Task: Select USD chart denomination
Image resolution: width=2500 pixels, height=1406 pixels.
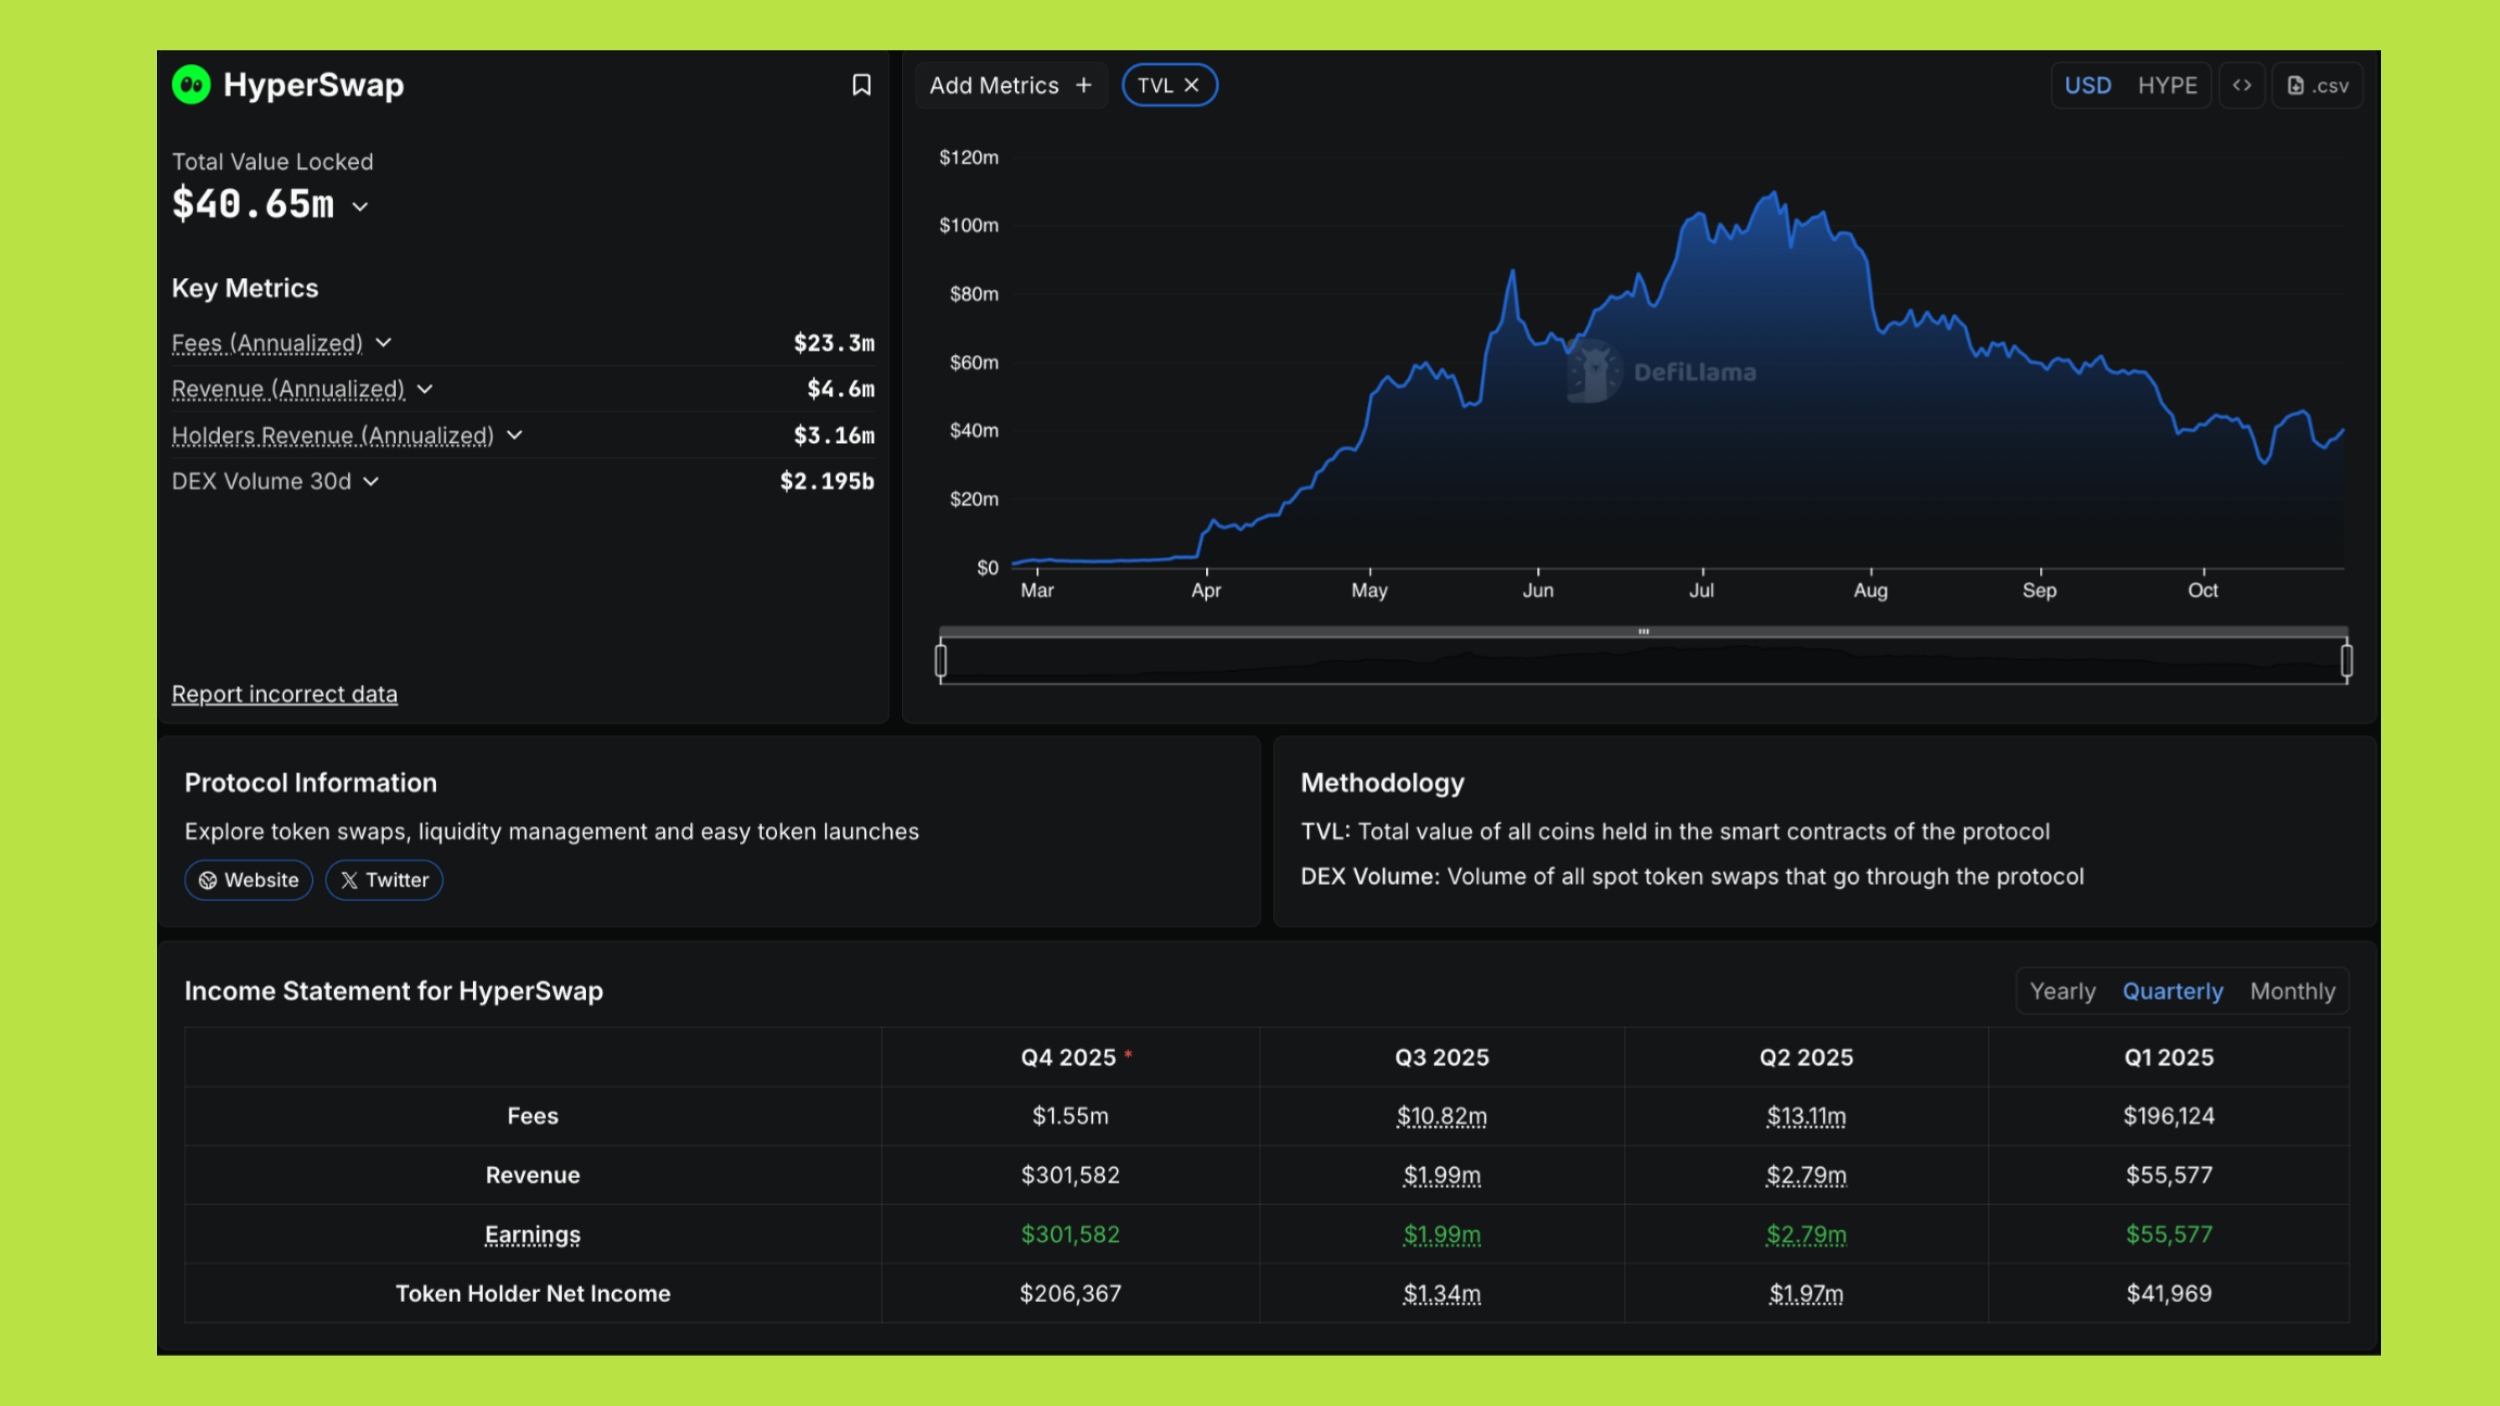Action: pos(2087,86)
